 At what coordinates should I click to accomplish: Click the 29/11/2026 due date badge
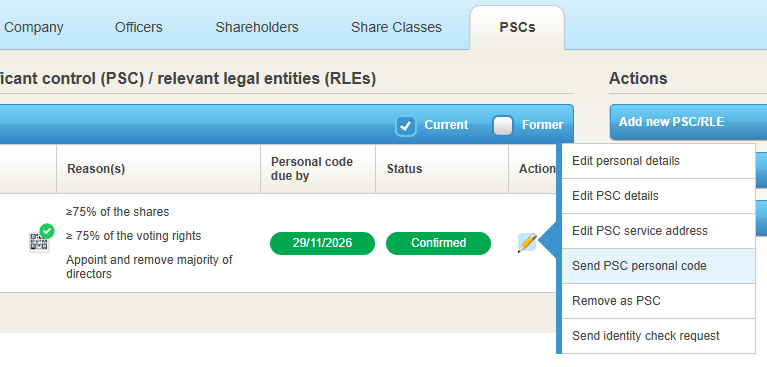coord(322,243)
